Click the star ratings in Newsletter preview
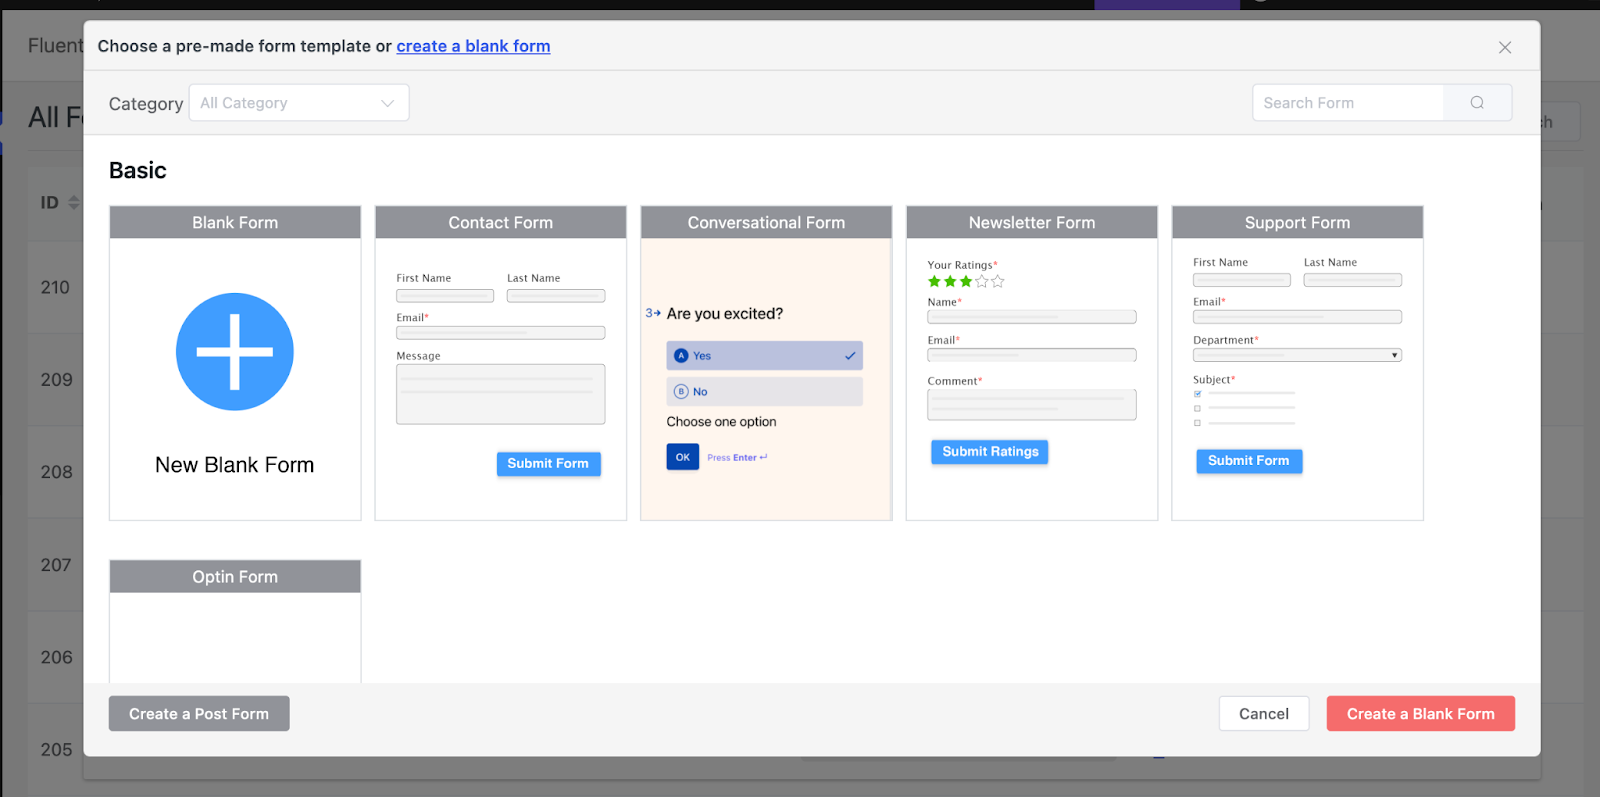 (966, 282)
